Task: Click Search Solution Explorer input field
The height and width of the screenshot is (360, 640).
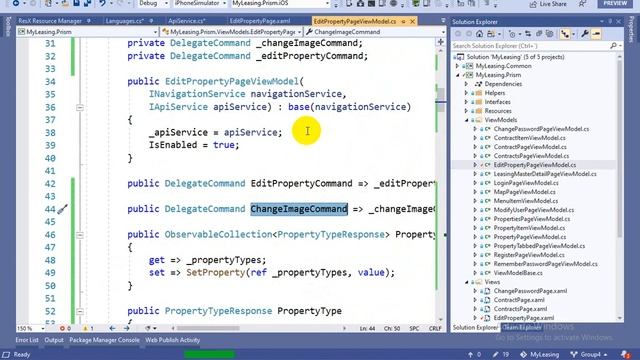Action: click(x=530, y=46)
